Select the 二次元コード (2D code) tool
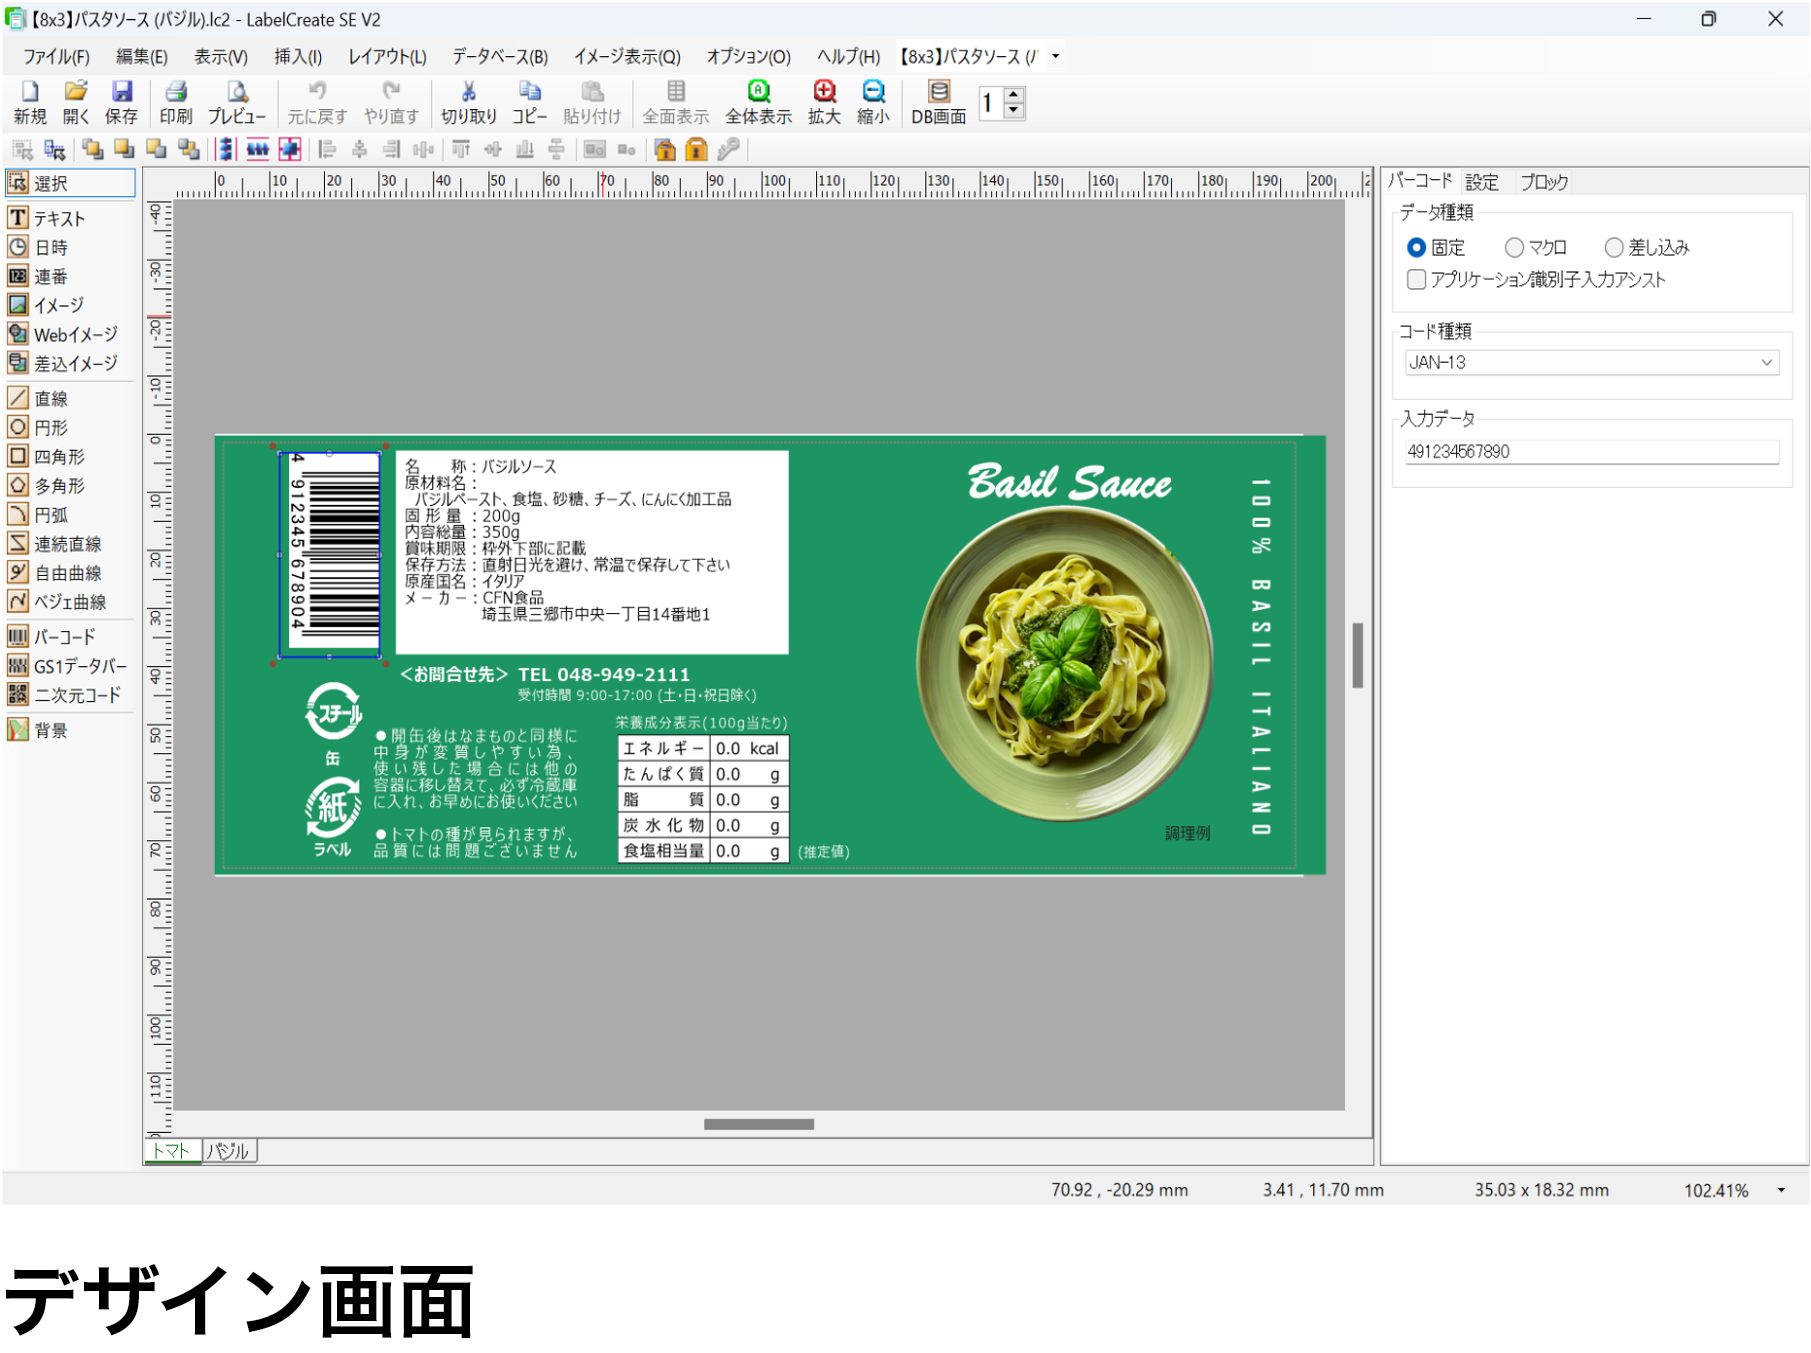Screen dimensions: 1811x1353 pyautogui.click(x=75, y=695)
